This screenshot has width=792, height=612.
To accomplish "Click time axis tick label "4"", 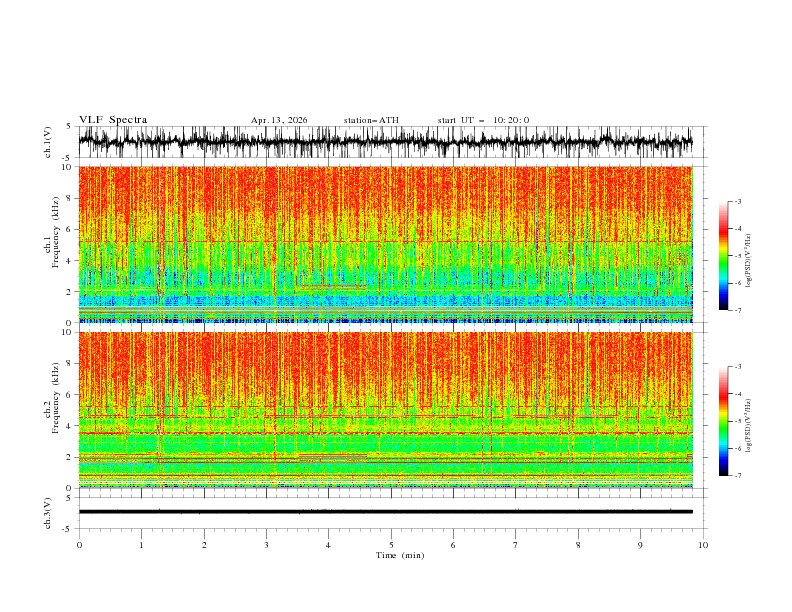I will click(x=328, y=545).
